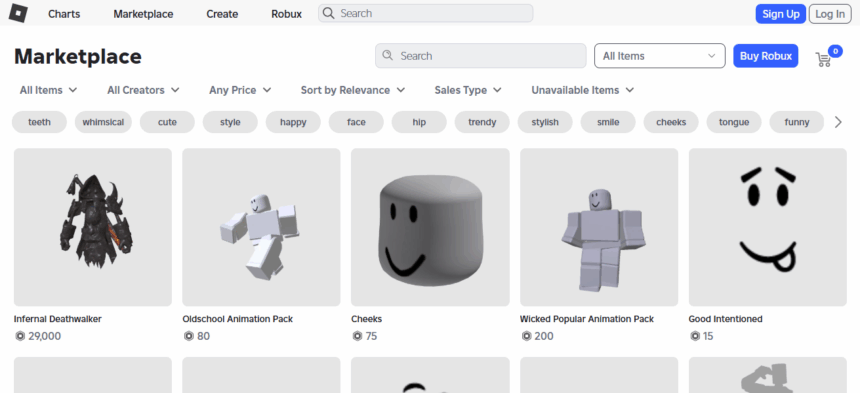
Task: Open Marketplace in the top navigation
Action: [x=143, y=14]
